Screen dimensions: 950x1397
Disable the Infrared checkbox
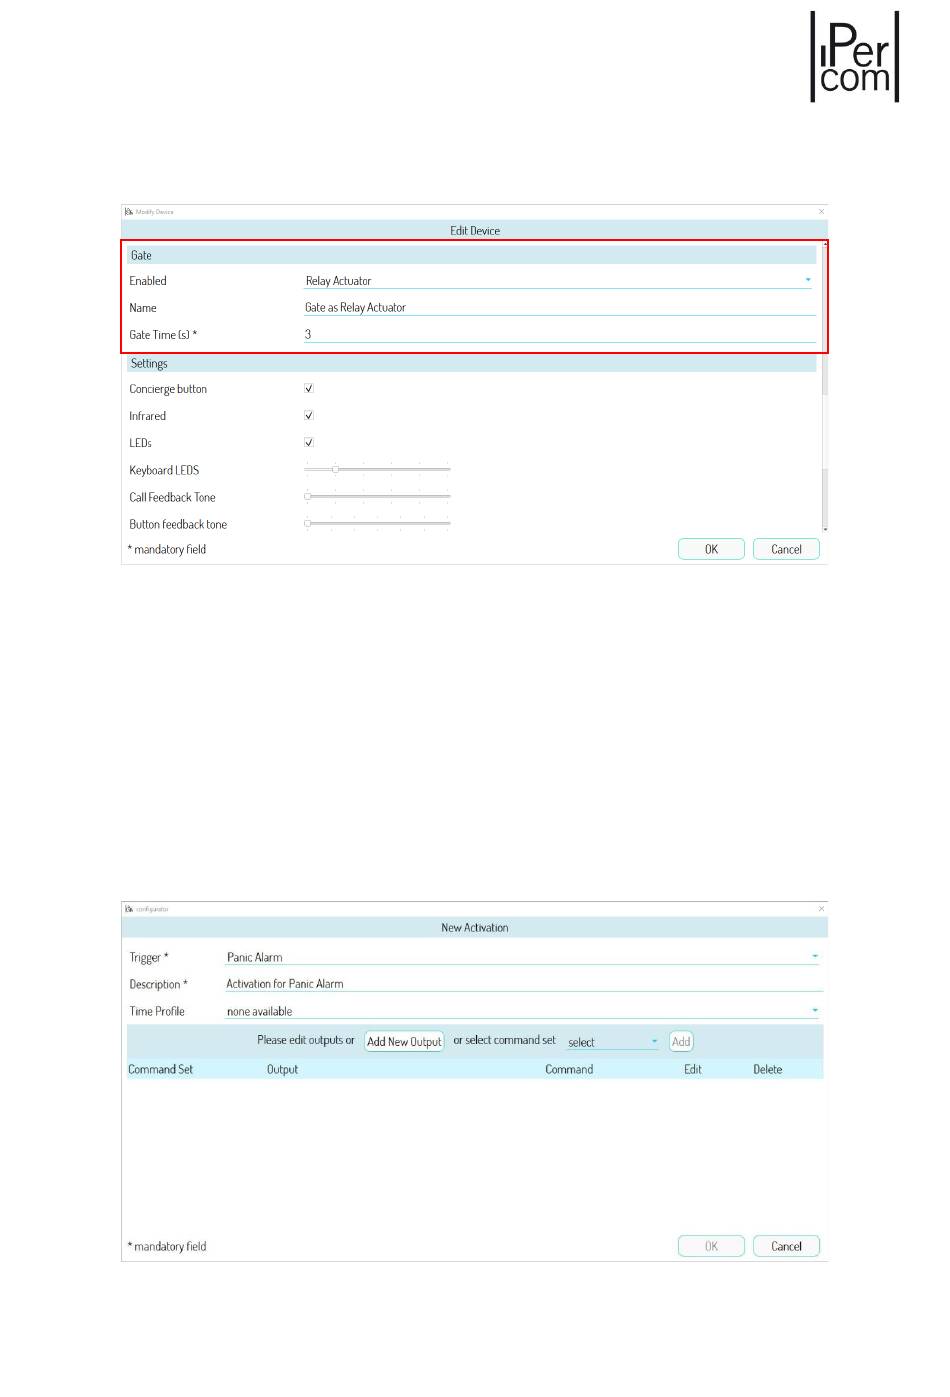[x=309, y=415]
